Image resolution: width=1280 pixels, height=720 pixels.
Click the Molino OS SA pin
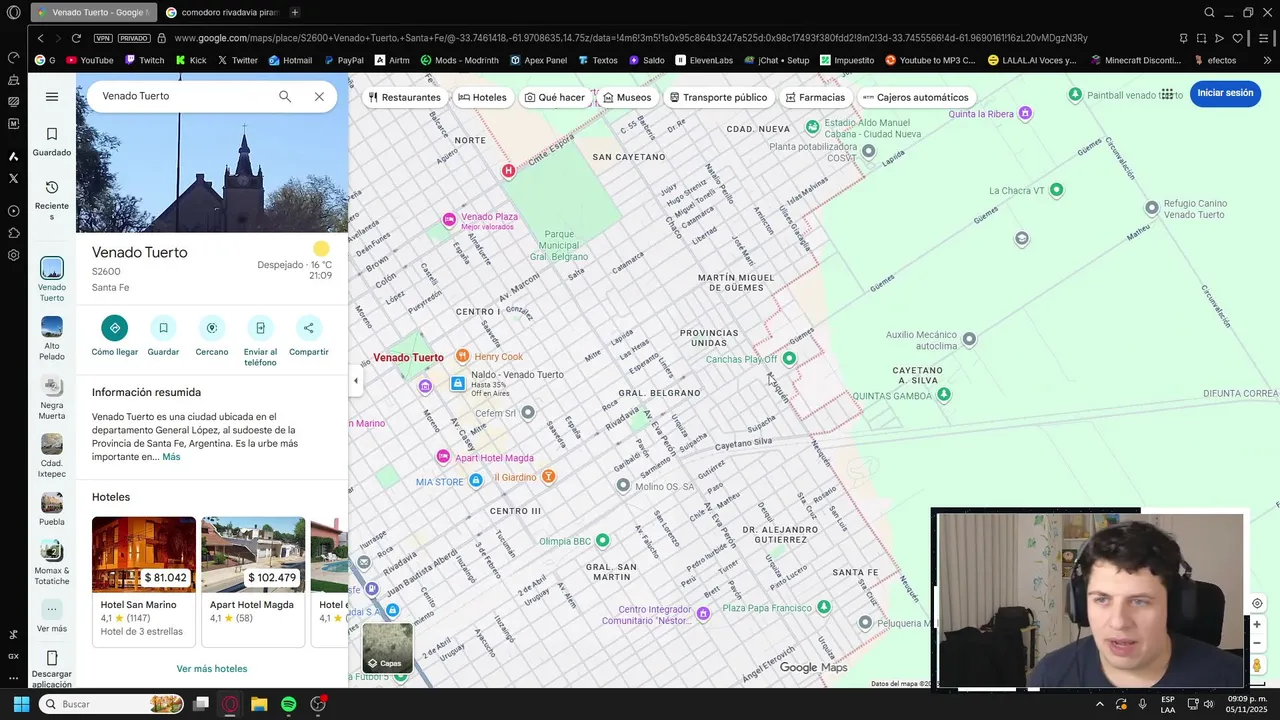pyautogui.click(x=623, y=486)
